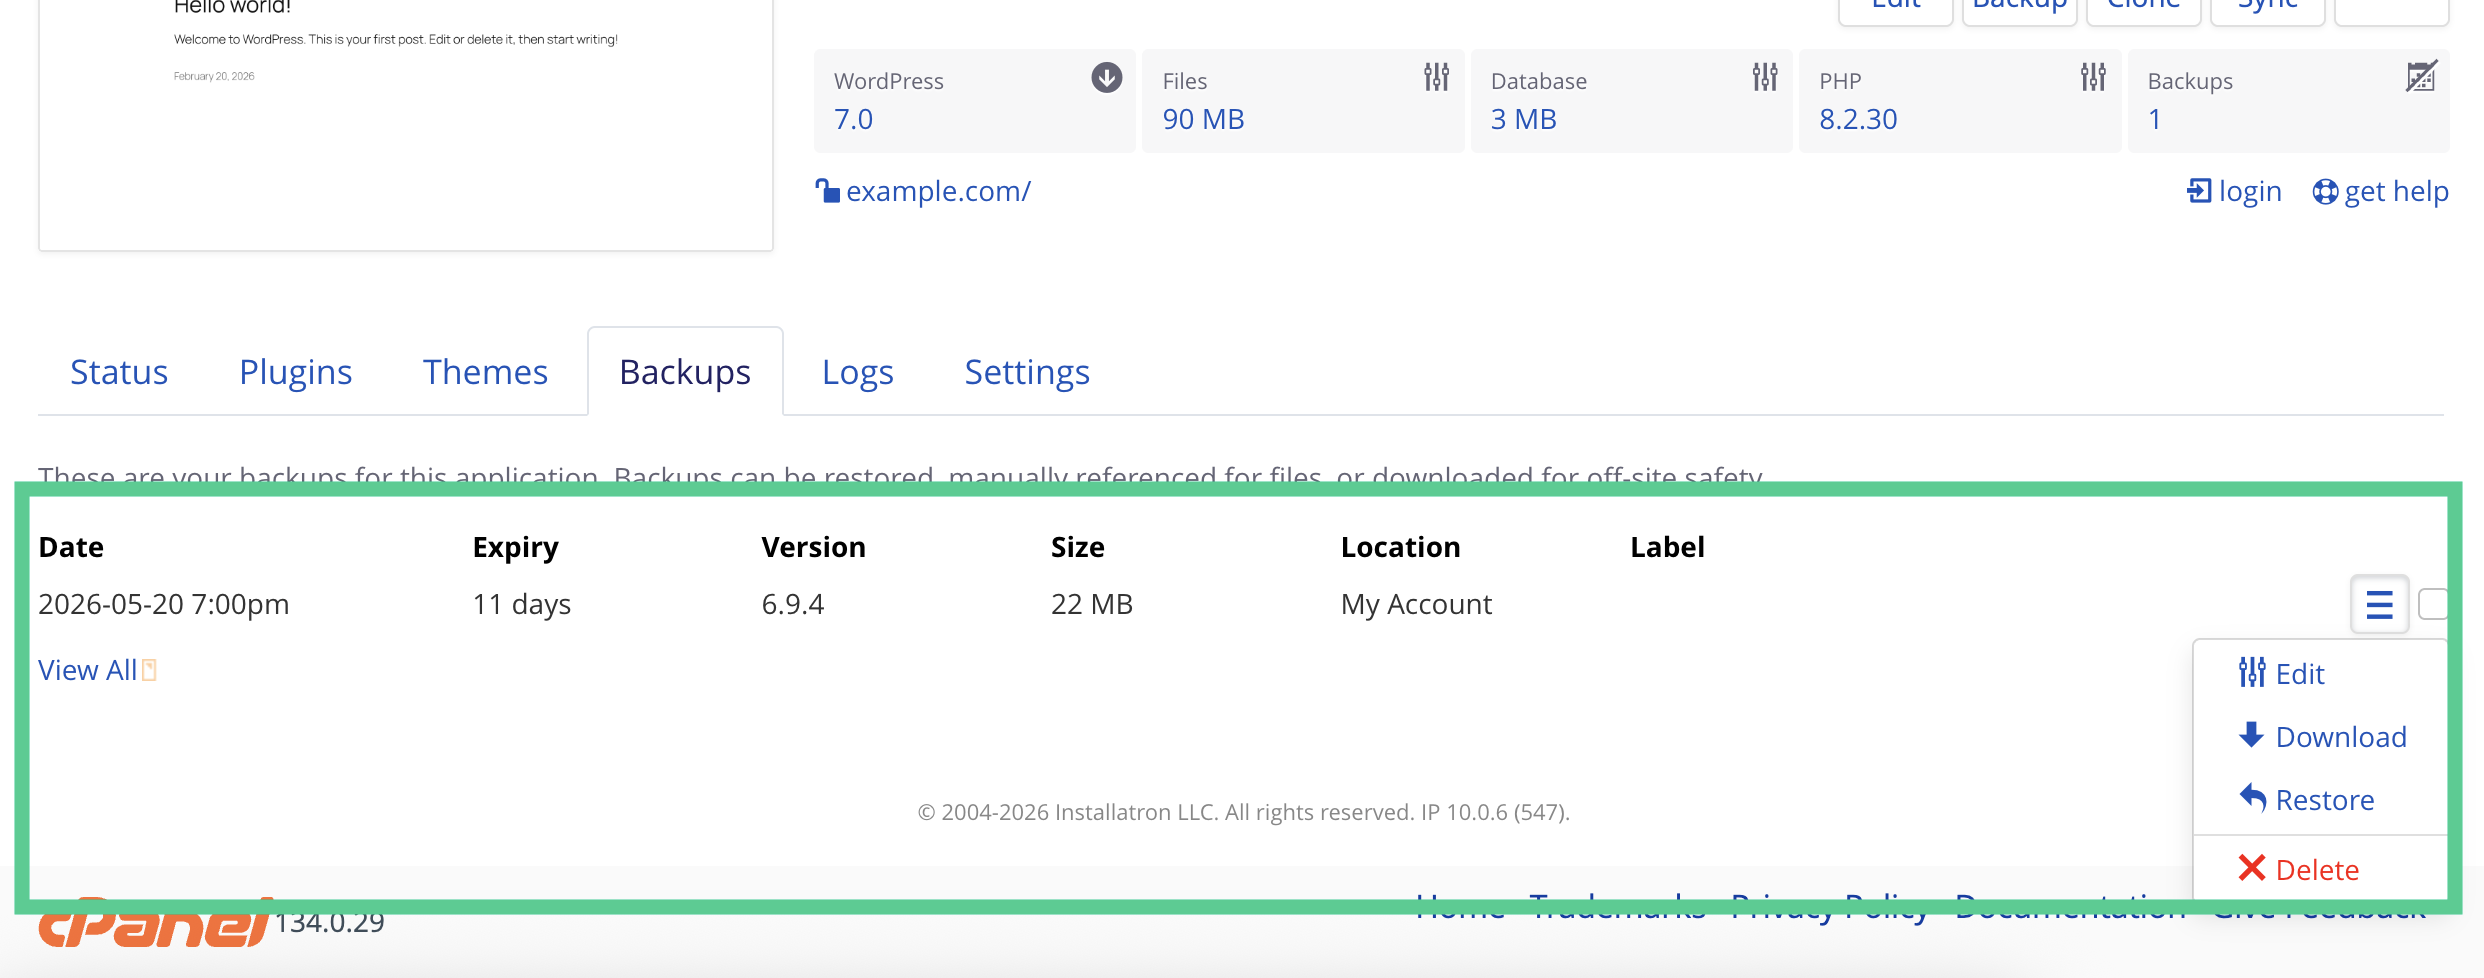Click the get help lifebuoy icon

(2326, 191)
